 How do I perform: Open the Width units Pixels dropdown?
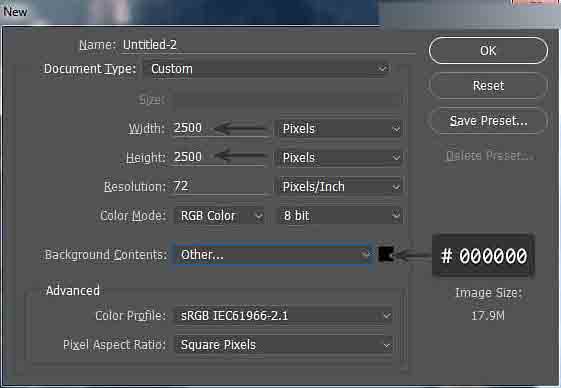340,128
